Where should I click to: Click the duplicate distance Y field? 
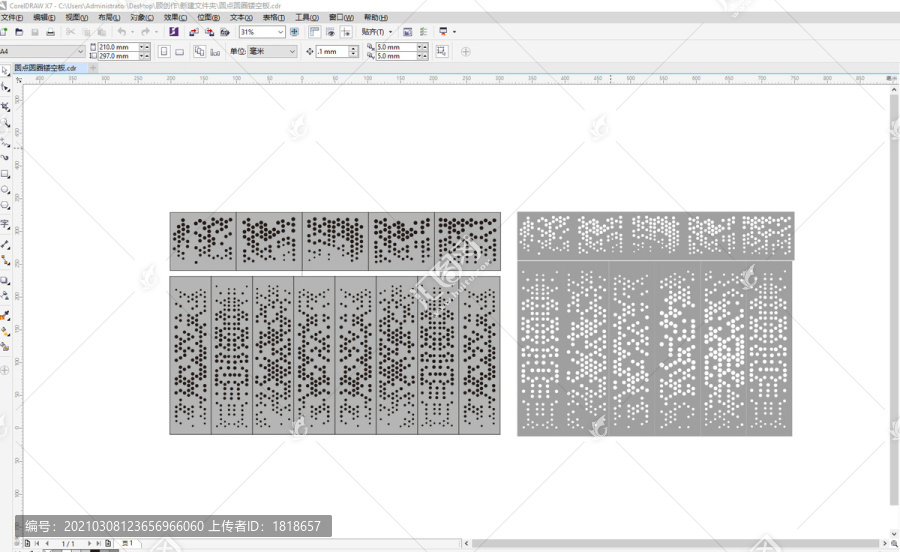(396, 56)
